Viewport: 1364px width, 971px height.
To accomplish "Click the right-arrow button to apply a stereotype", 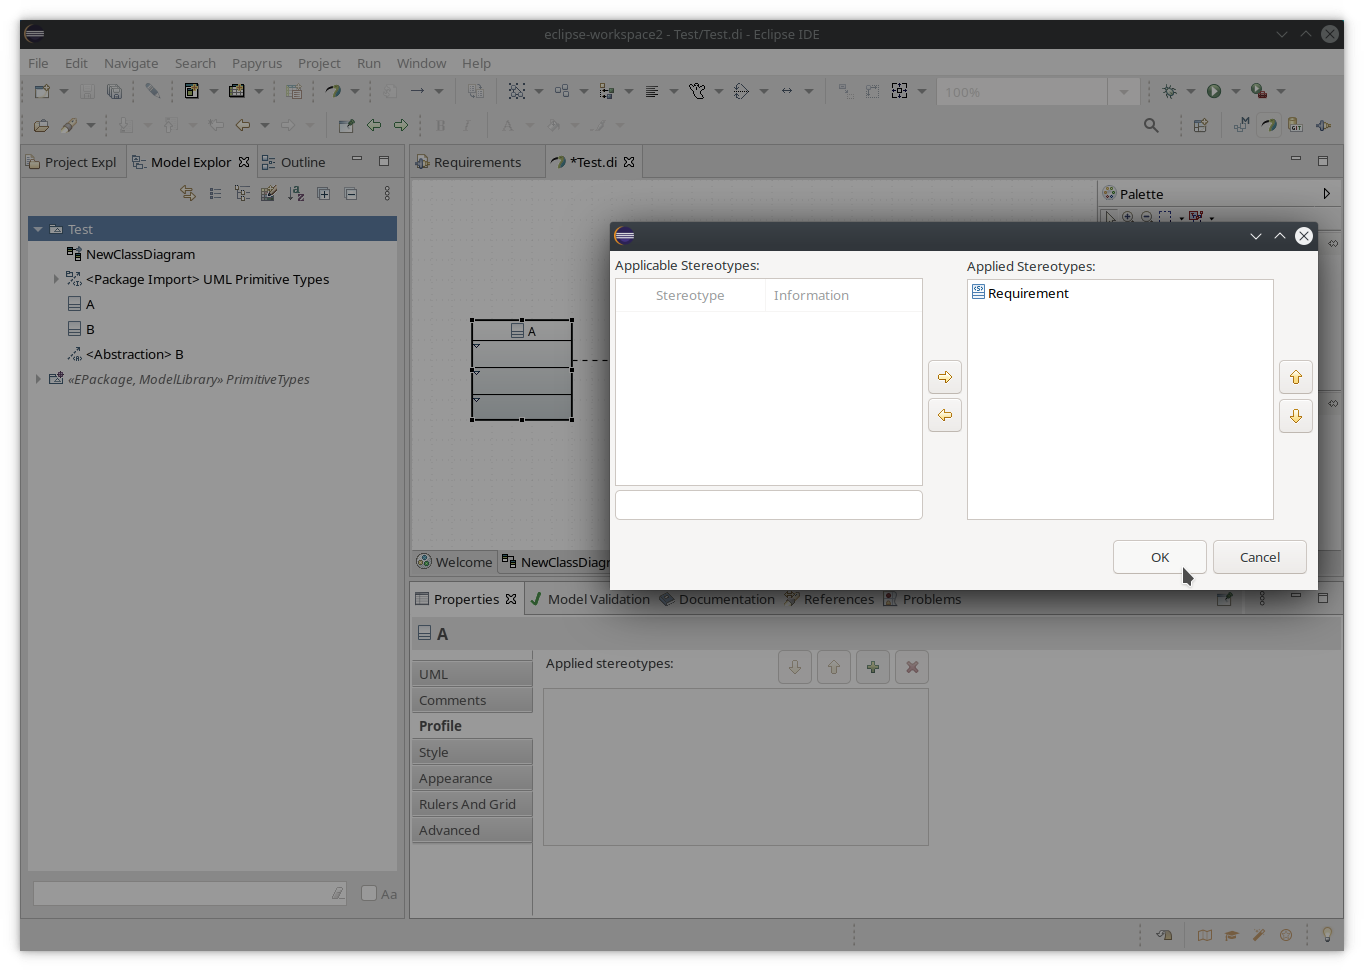I will pyautogui.click(x=945, y=377).
